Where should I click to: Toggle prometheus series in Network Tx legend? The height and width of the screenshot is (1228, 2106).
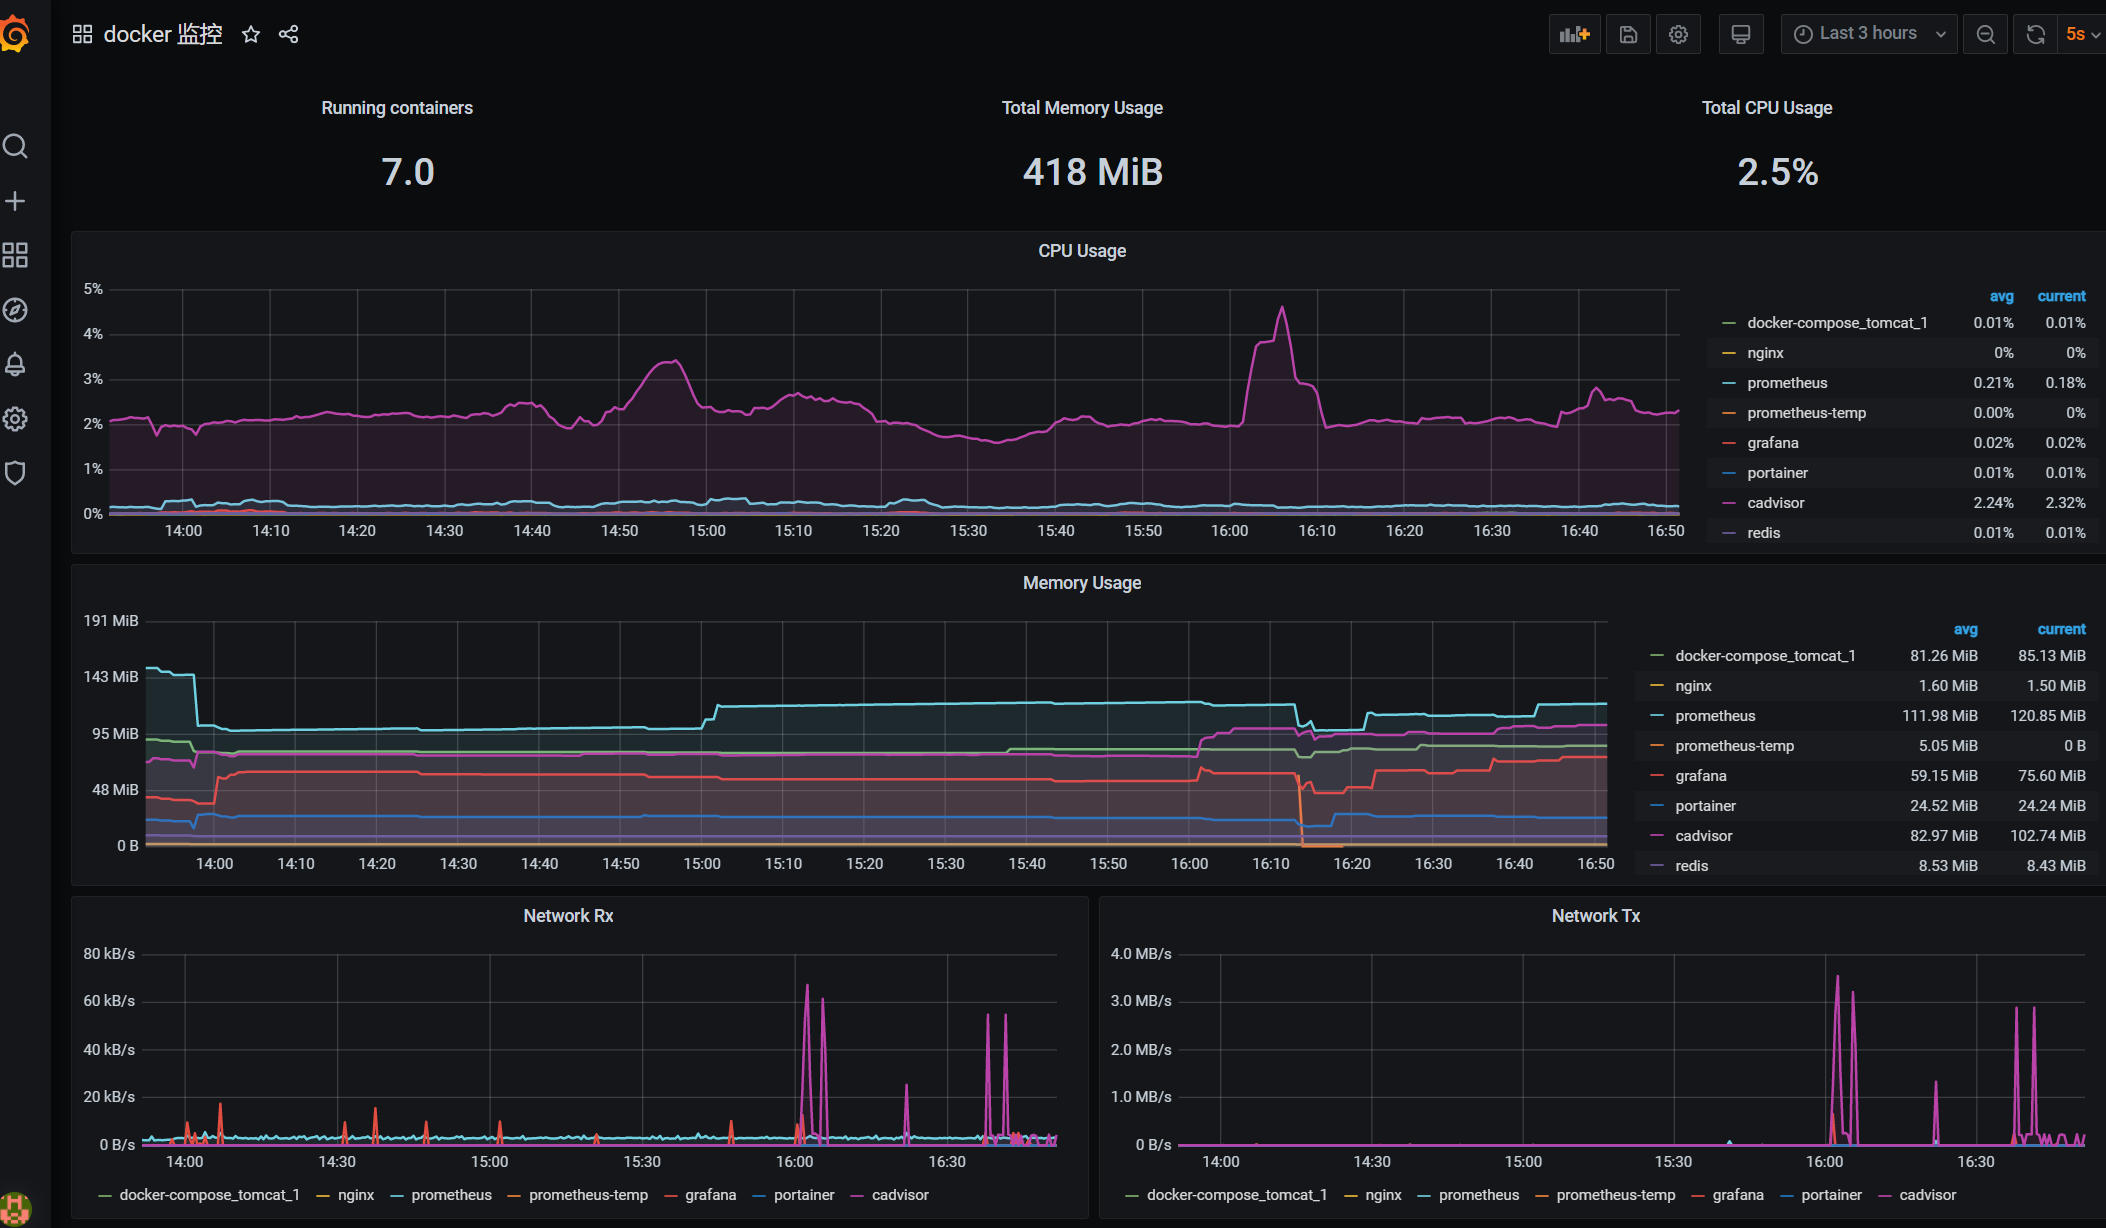pyautogui.click(x=1479, y=1195)
